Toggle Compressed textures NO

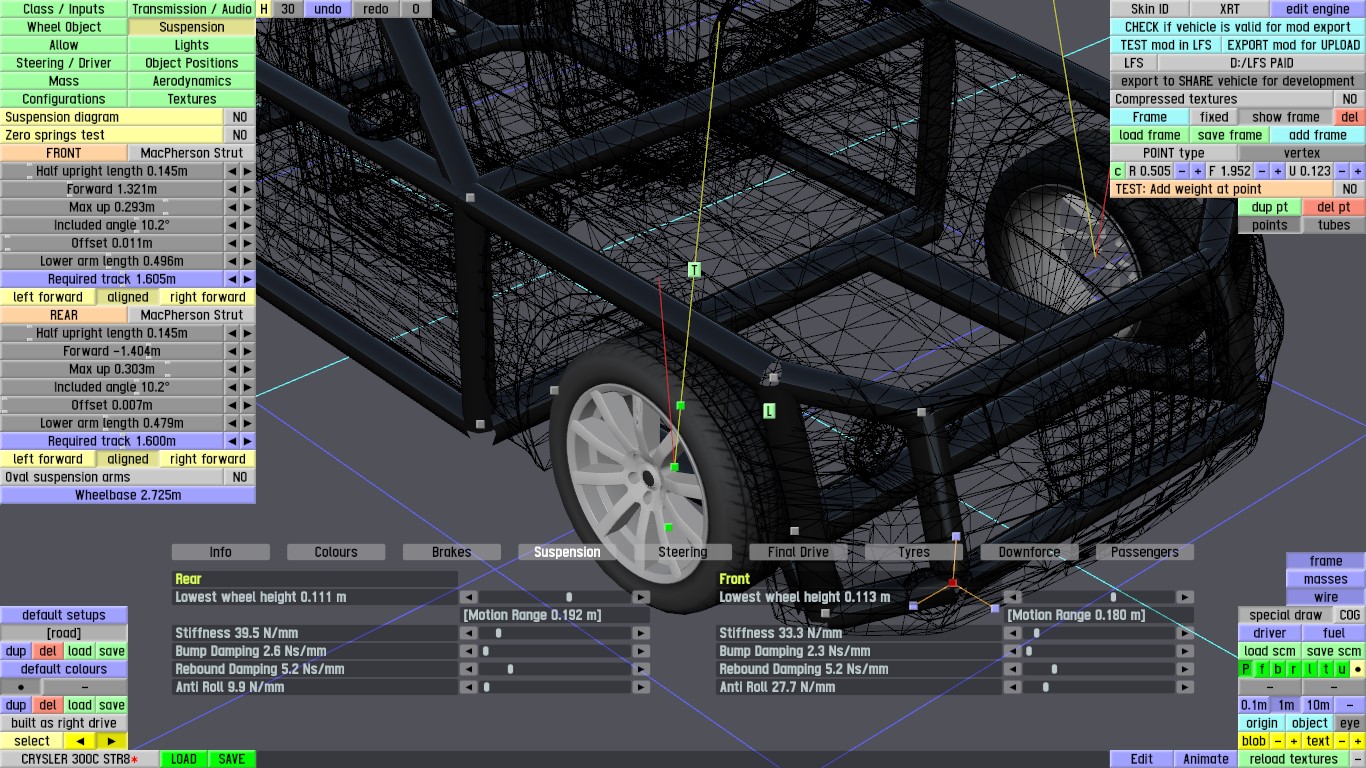click(1350, 99)
